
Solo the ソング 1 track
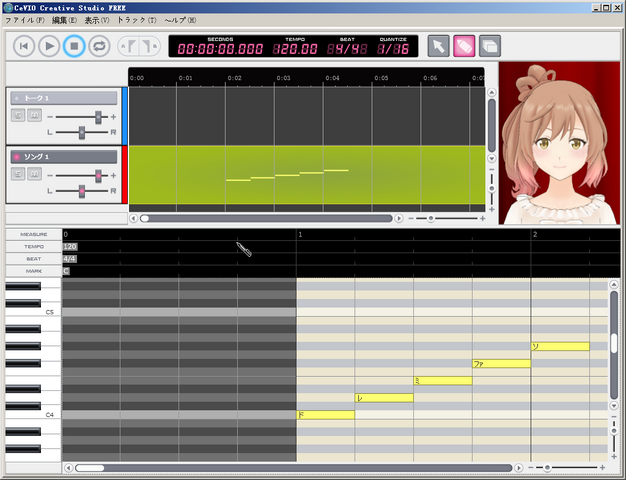coord(18,174)
